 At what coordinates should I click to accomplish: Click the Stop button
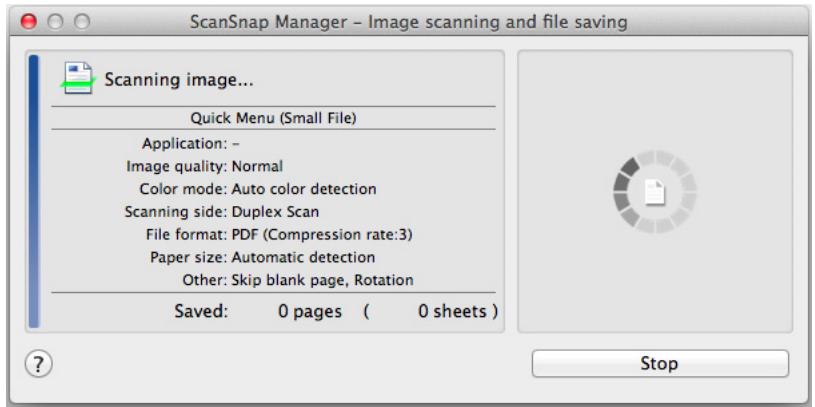pos(660,363)
